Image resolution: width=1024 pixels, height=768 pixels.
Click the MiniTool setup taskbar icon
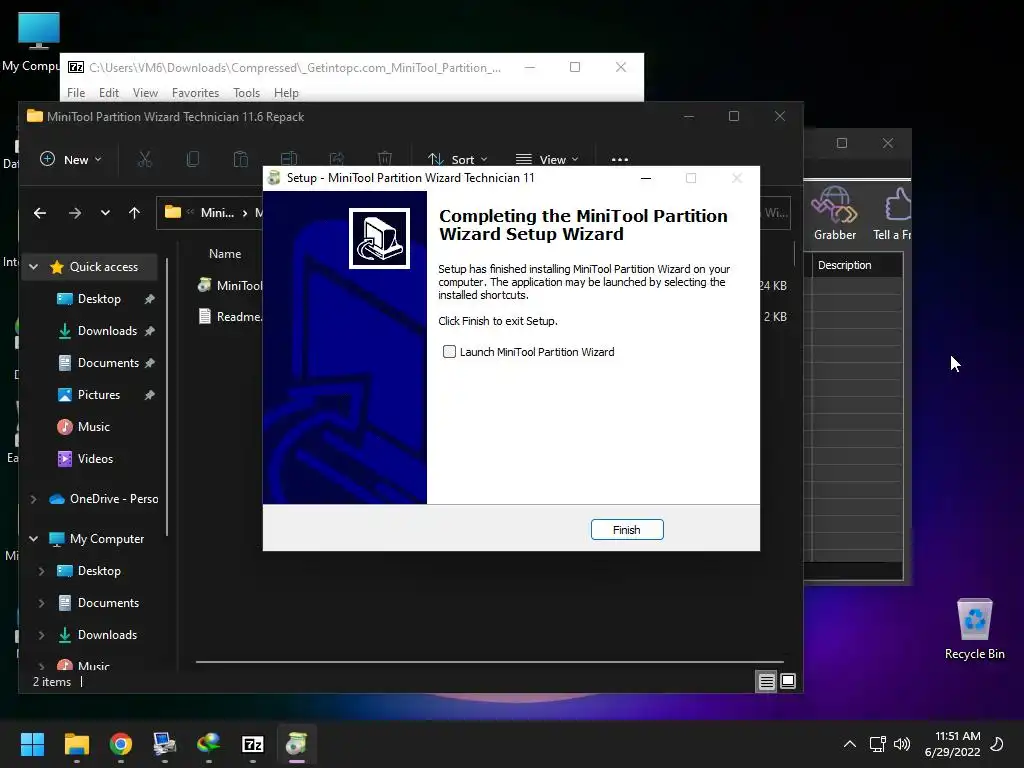tap(296, 744)
